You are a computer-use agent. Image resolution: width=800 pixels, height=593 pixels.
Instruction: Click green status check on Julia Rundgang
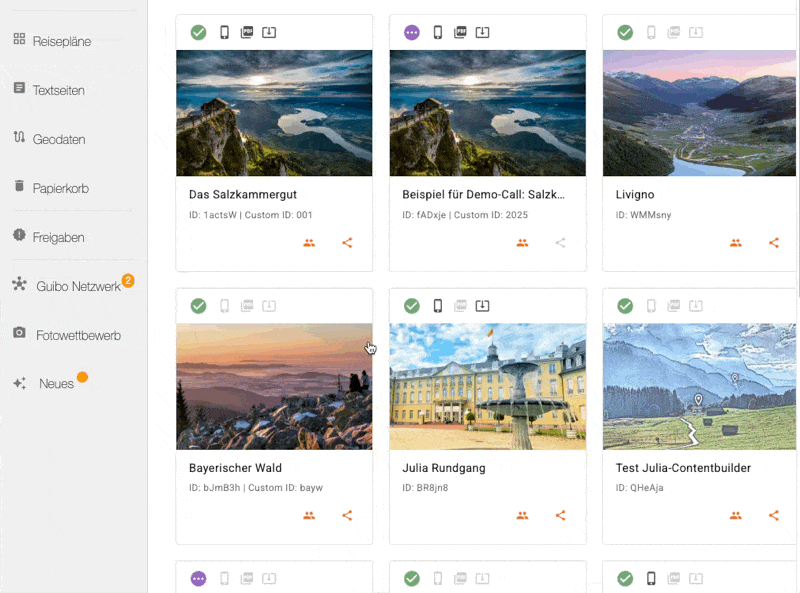[411, 305]
